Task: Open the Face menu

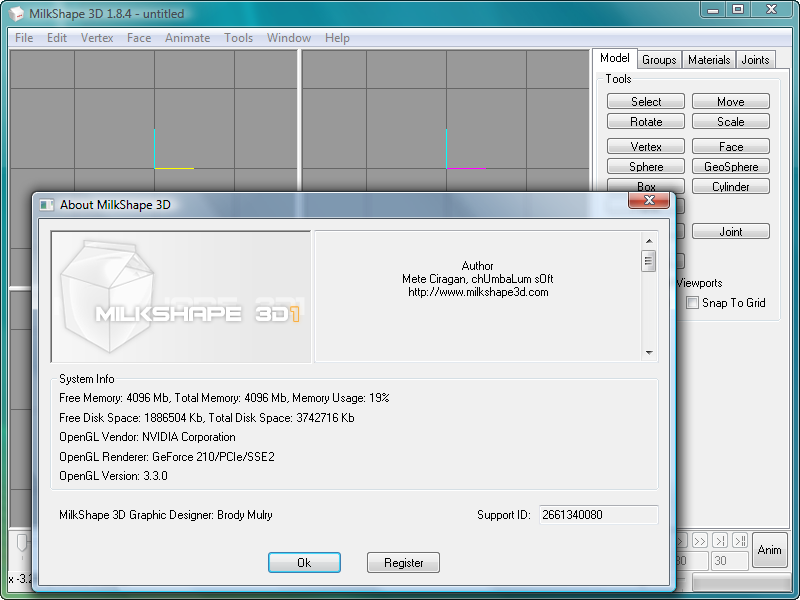Action: click(139, 38)
